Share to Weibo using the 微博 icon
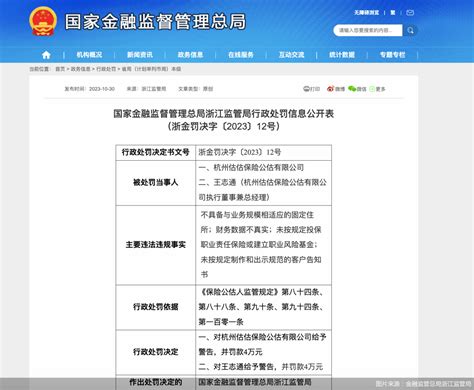 point(336,89)
